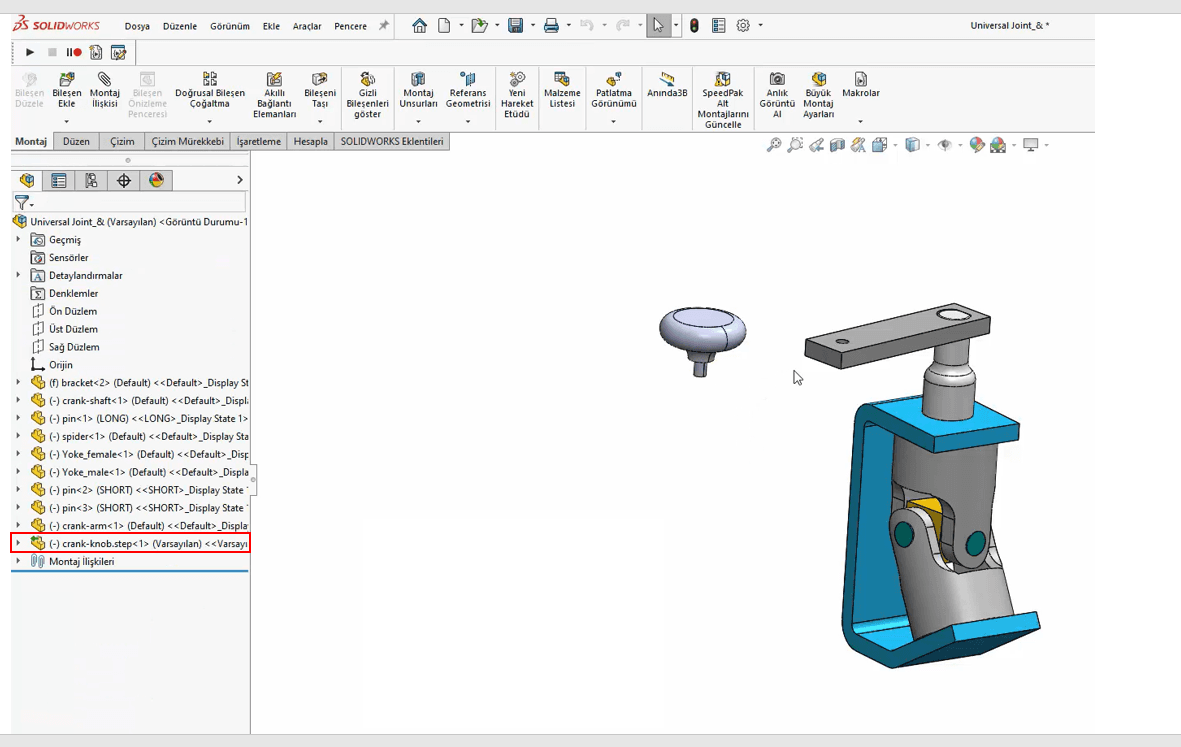Image resolution: width=1181 pixels, height=747 pixels.
Task: Play the macro with play button
Action: pos(29,52)
